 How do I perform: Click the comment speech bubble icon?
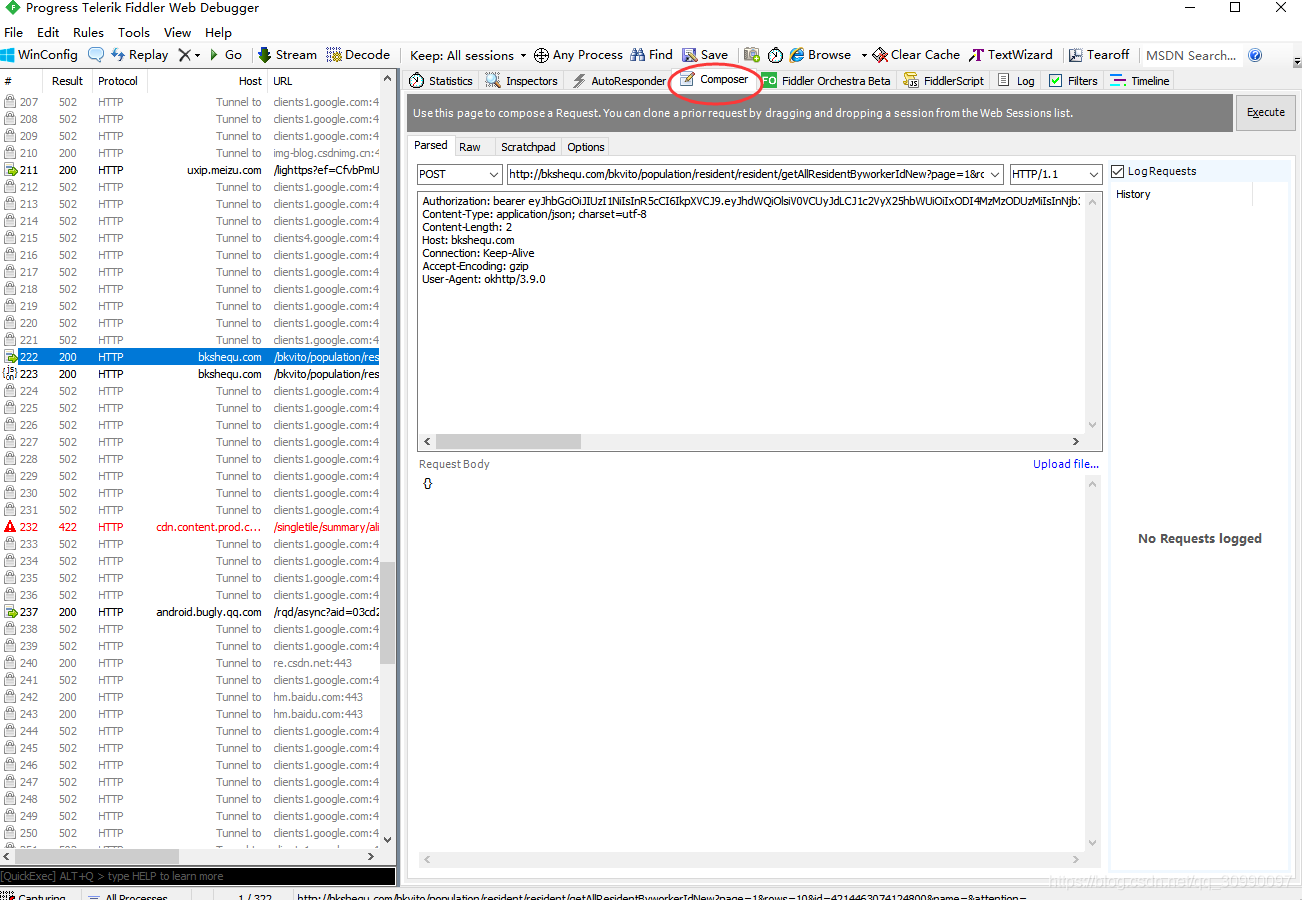click(x=96, y=55)
